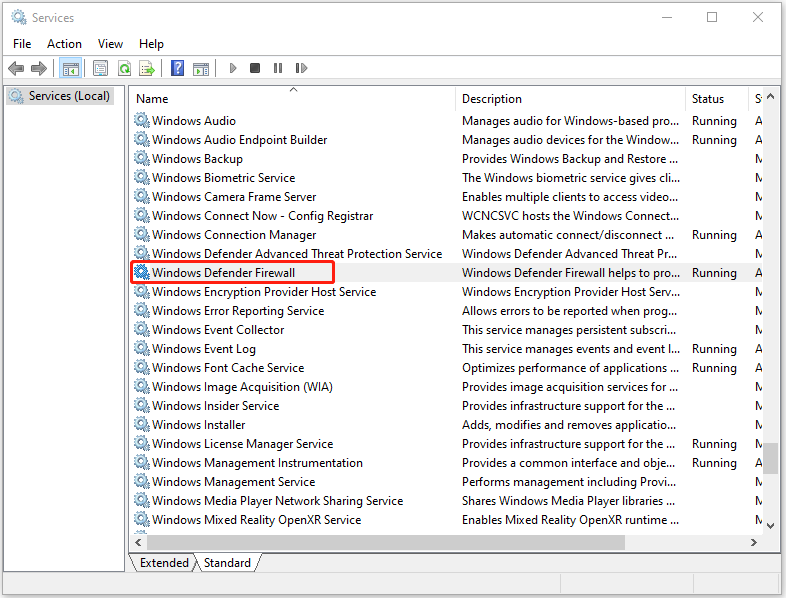Image resolution: width=786 pixels, height=598 pixels.
Task: Select Windows Encryption Provider Host Service
Action: [264, 292]
